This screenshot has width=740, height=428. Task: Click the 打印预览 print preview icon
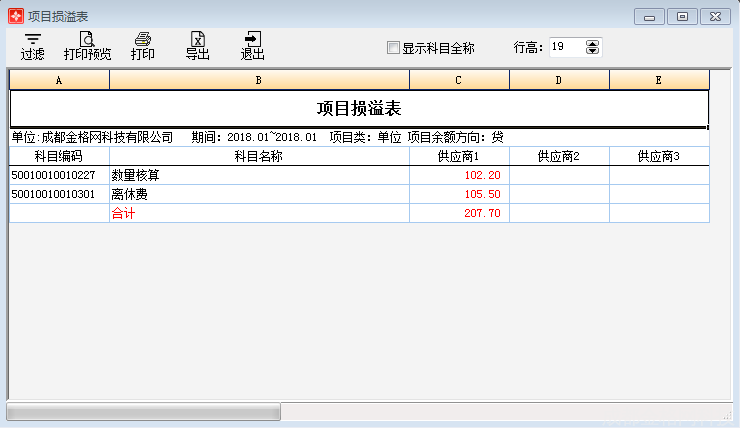click(87, 46)
